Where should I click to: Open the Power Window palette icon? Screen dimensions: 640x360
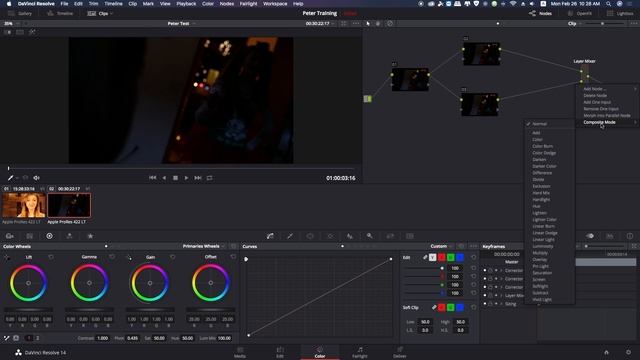[310, 236]
